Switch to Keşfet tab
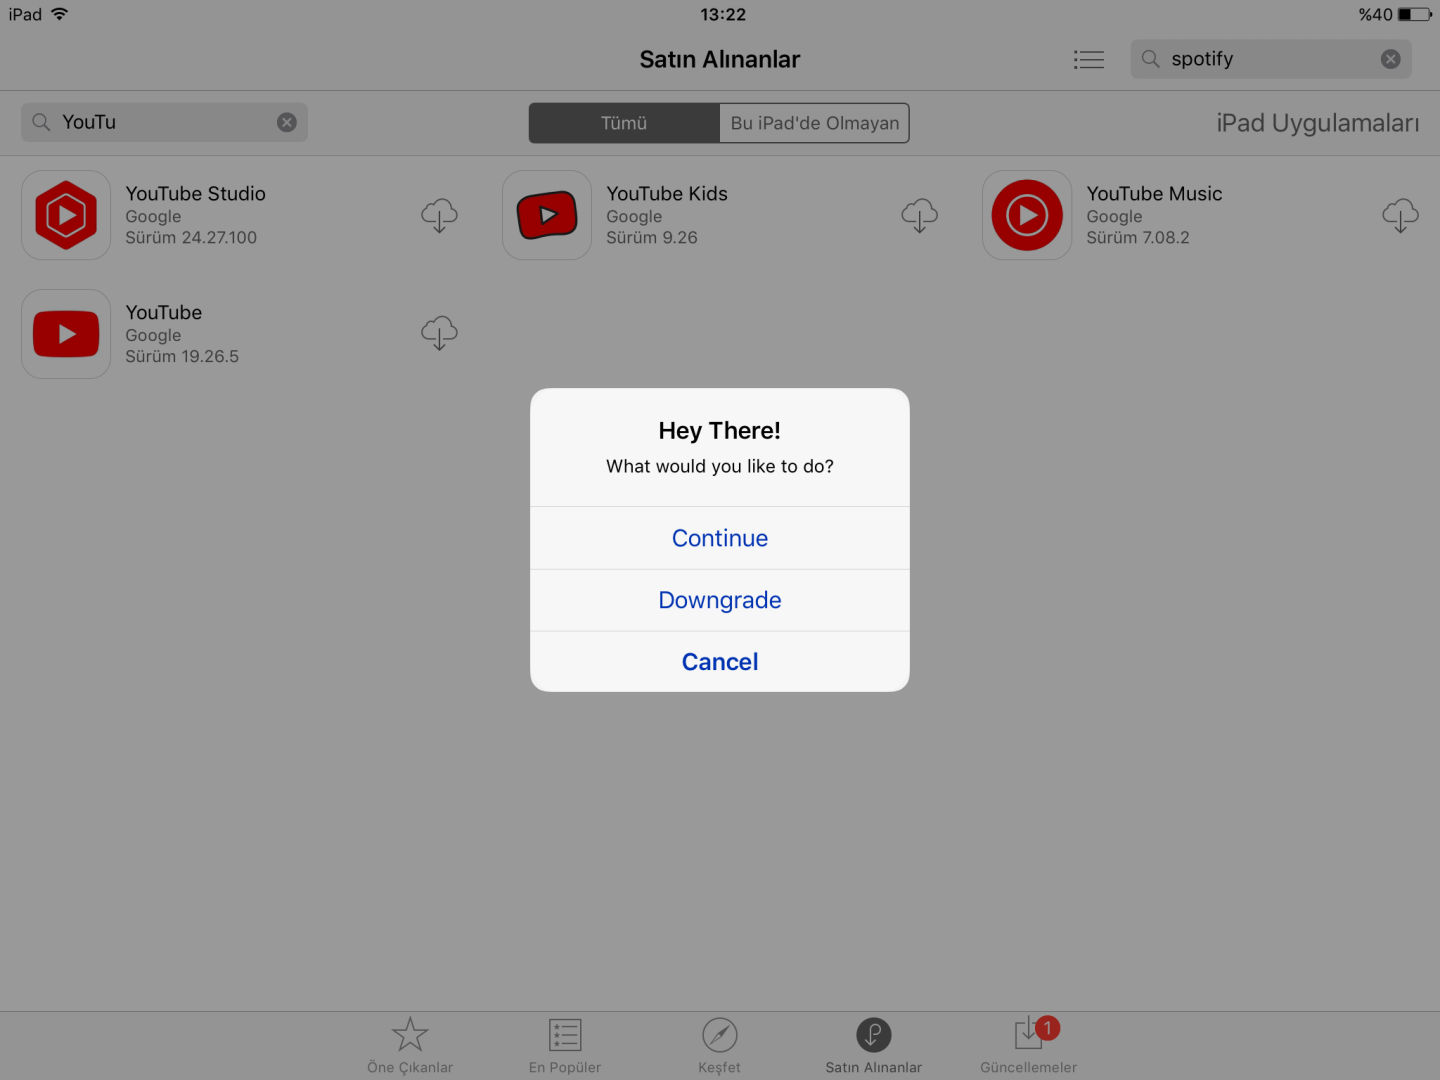Viewport: 1440px width, 1080px height. 720,1046
